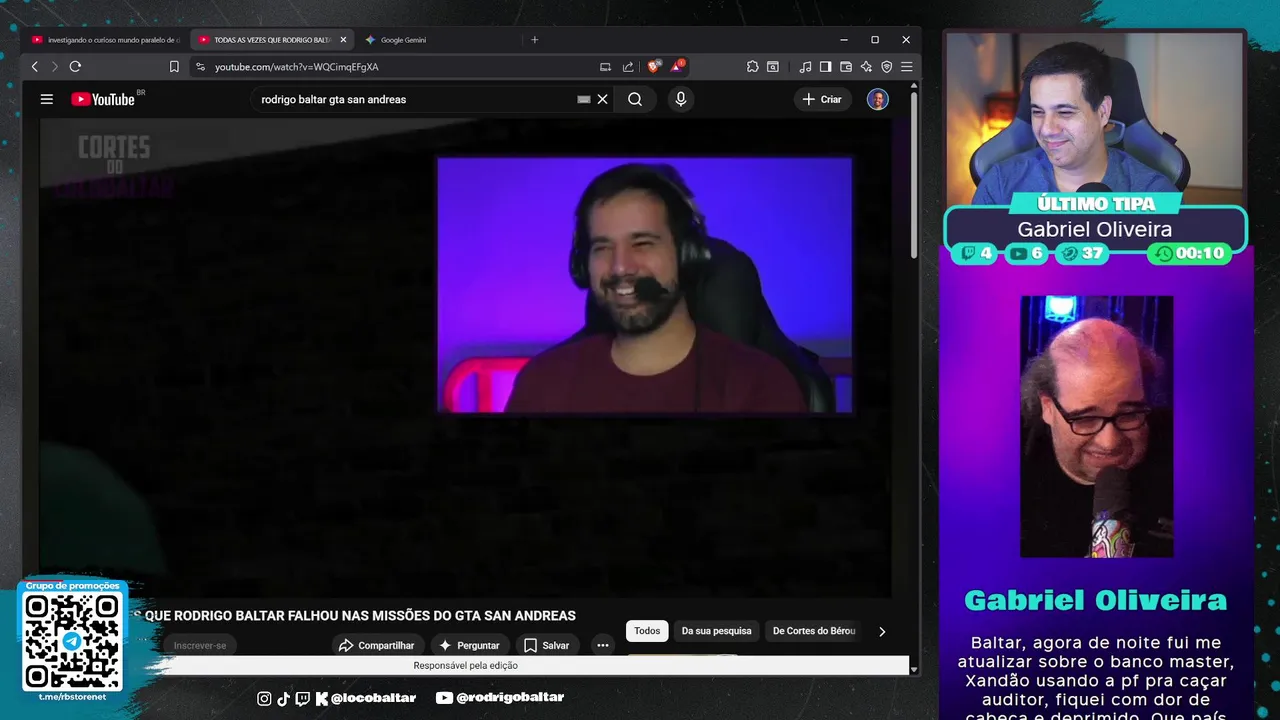Save the video with the Salvar button
Viewport: 1280px width, 720px height.
546,645
